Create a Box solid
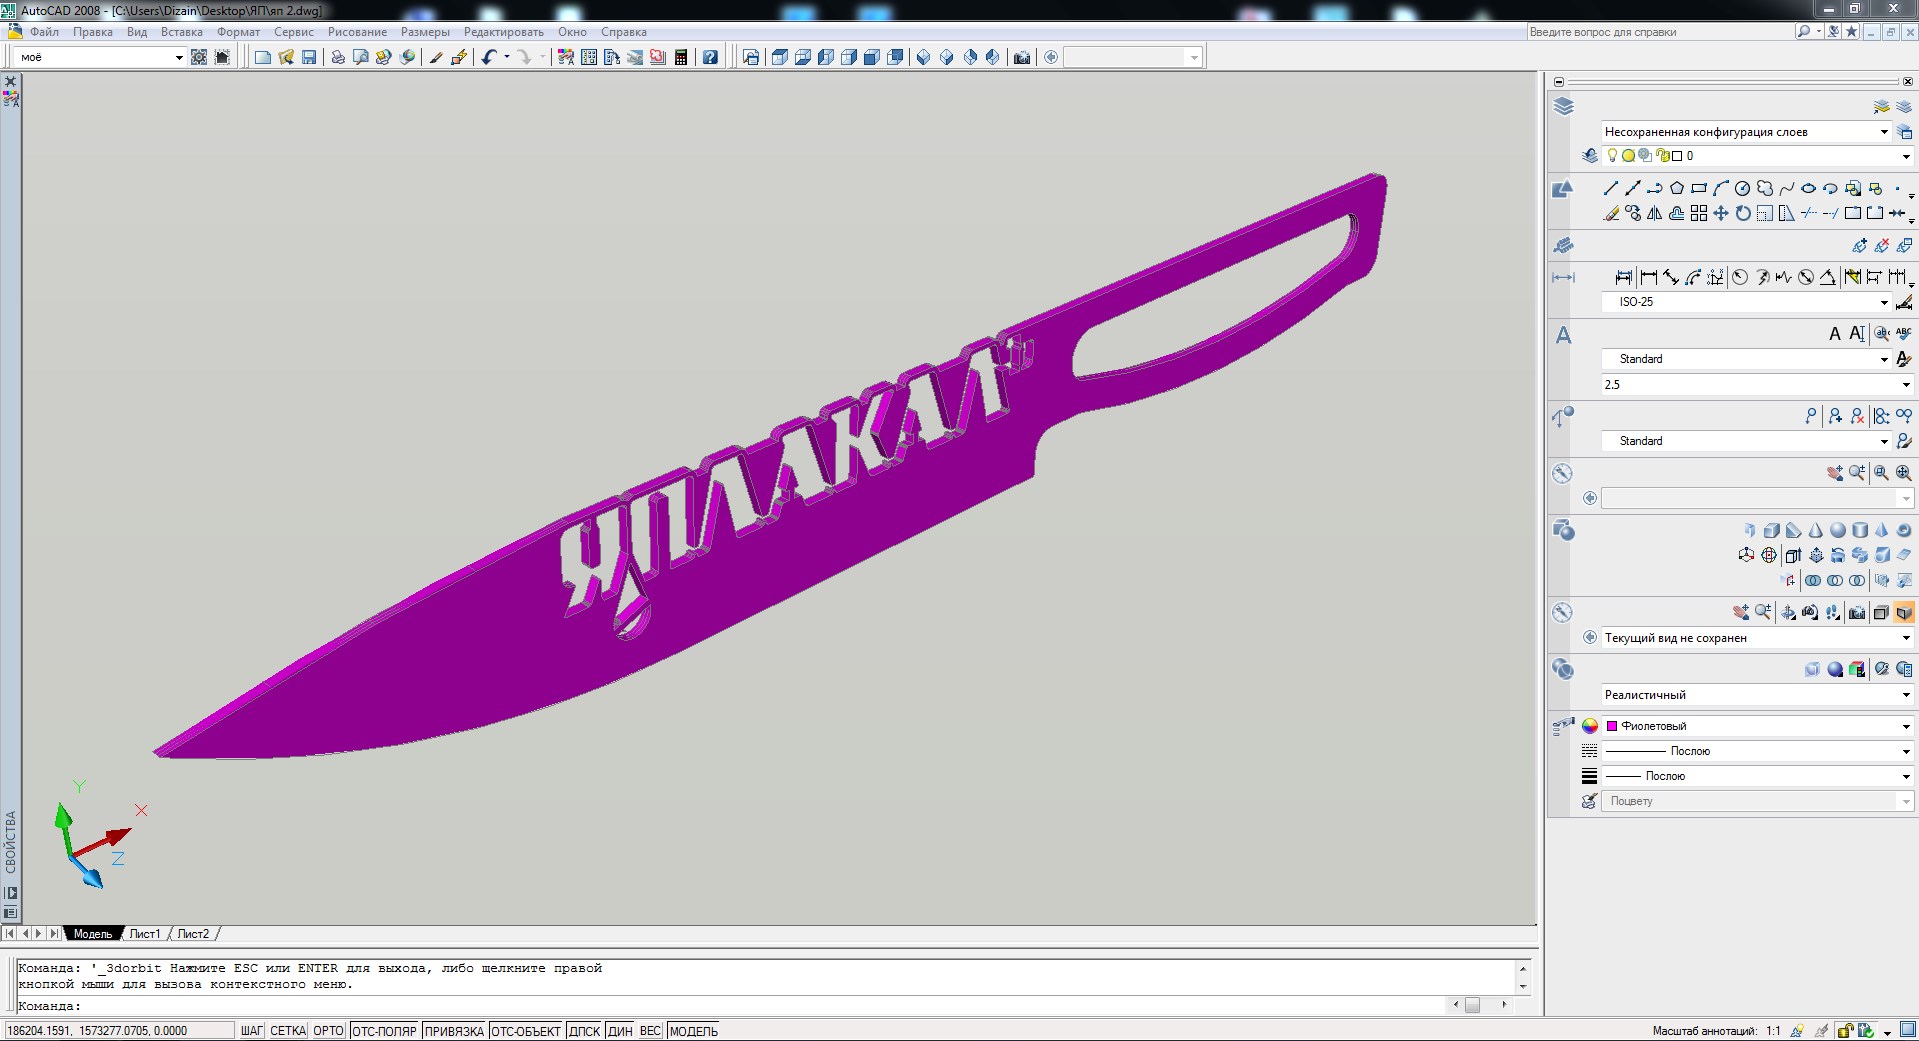 (x=1772, y=530)
